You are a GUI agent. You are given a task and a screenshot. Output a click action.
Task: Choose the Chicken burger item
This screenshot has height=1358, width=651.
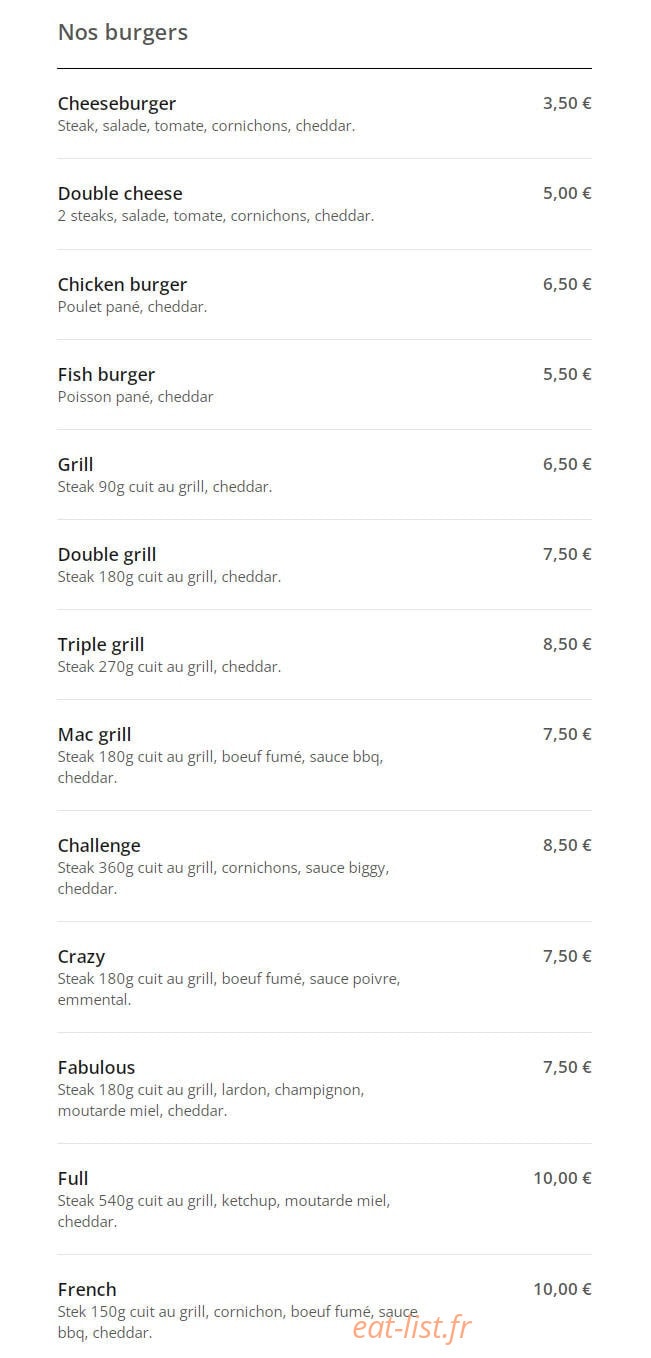[x=122, y=284]
